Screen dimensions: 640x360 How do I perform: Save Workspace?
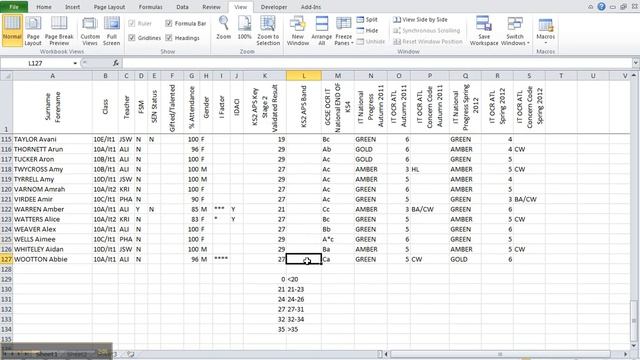(x=484, y=30)
